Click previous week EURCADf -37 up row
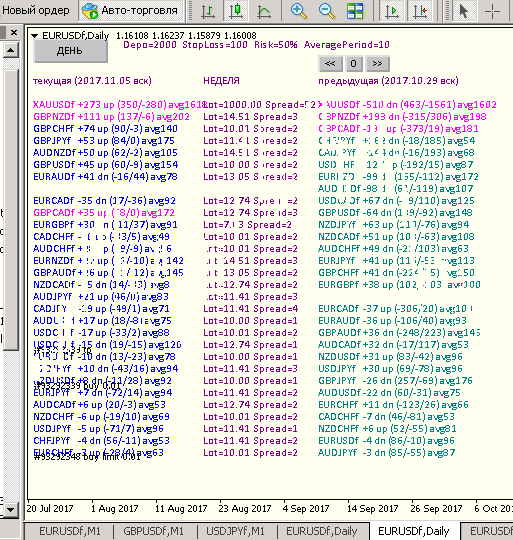Viewport: 513px width, 540px height. pyautogui.click(x=395, y=309)
